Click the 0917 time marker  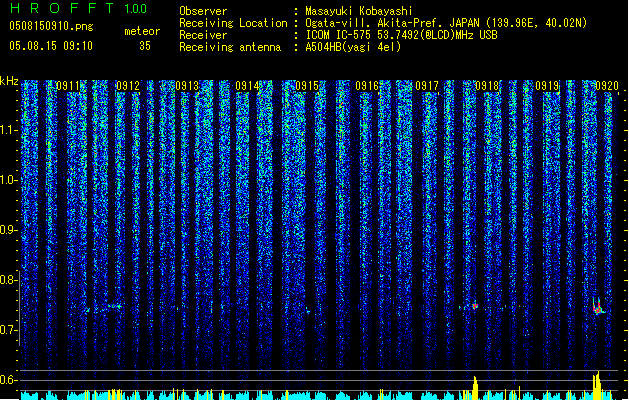[x=427, y=86]
